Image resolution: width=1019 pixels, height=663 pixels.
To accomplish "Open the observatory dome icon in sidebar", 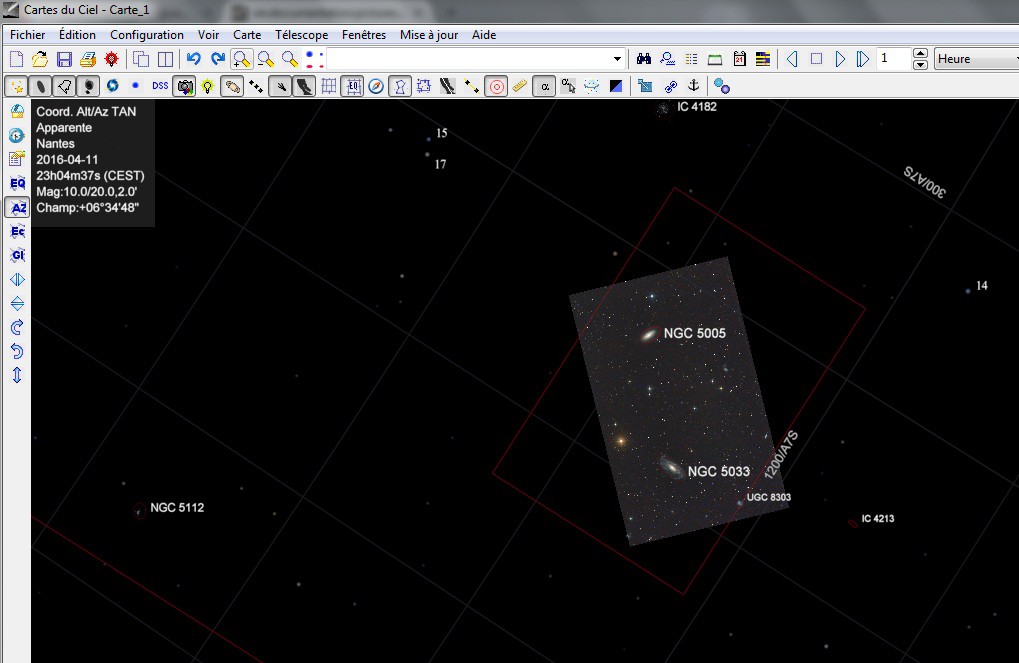I will point(18,111).
